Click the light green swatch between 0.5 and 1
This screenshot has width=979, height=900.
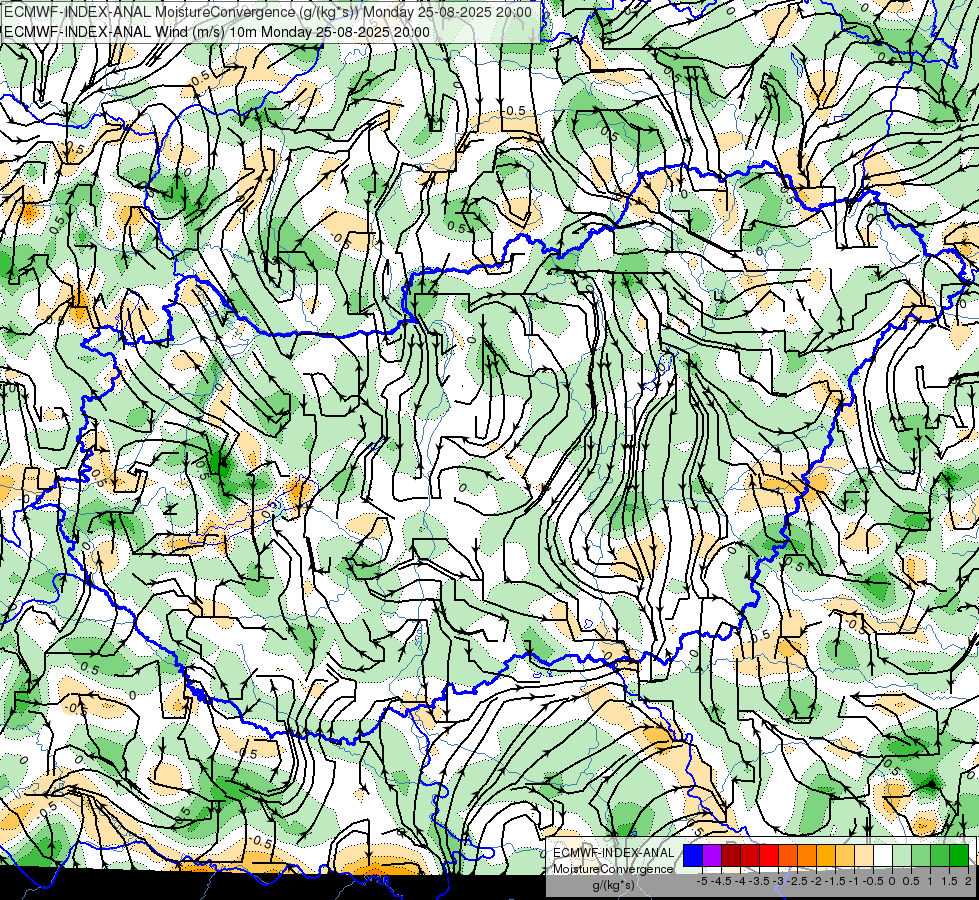pos(922,856)
